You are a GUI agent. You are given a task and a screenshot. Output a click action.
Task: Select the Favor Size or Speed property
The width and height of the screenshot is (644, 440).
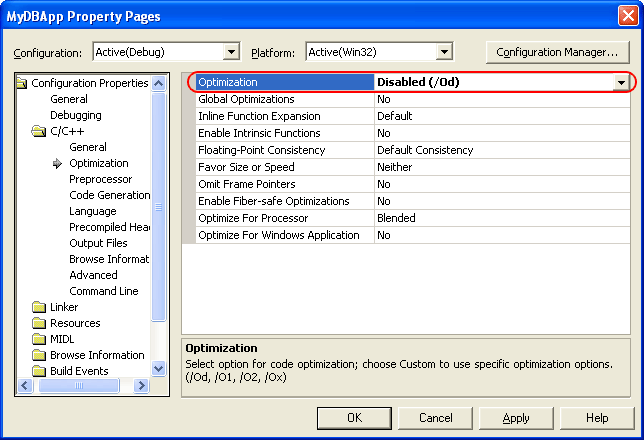pyautogui.click(x=246, y=167)
